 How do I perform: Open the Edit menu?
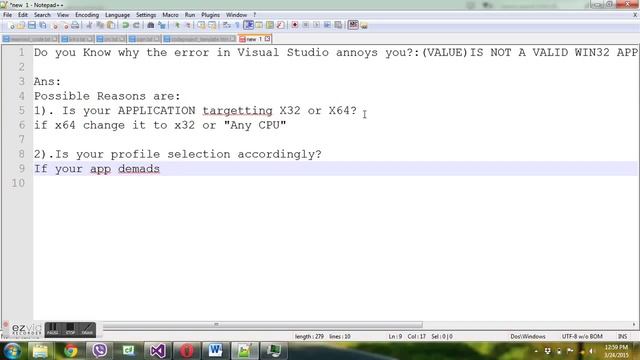pos(23,15)
